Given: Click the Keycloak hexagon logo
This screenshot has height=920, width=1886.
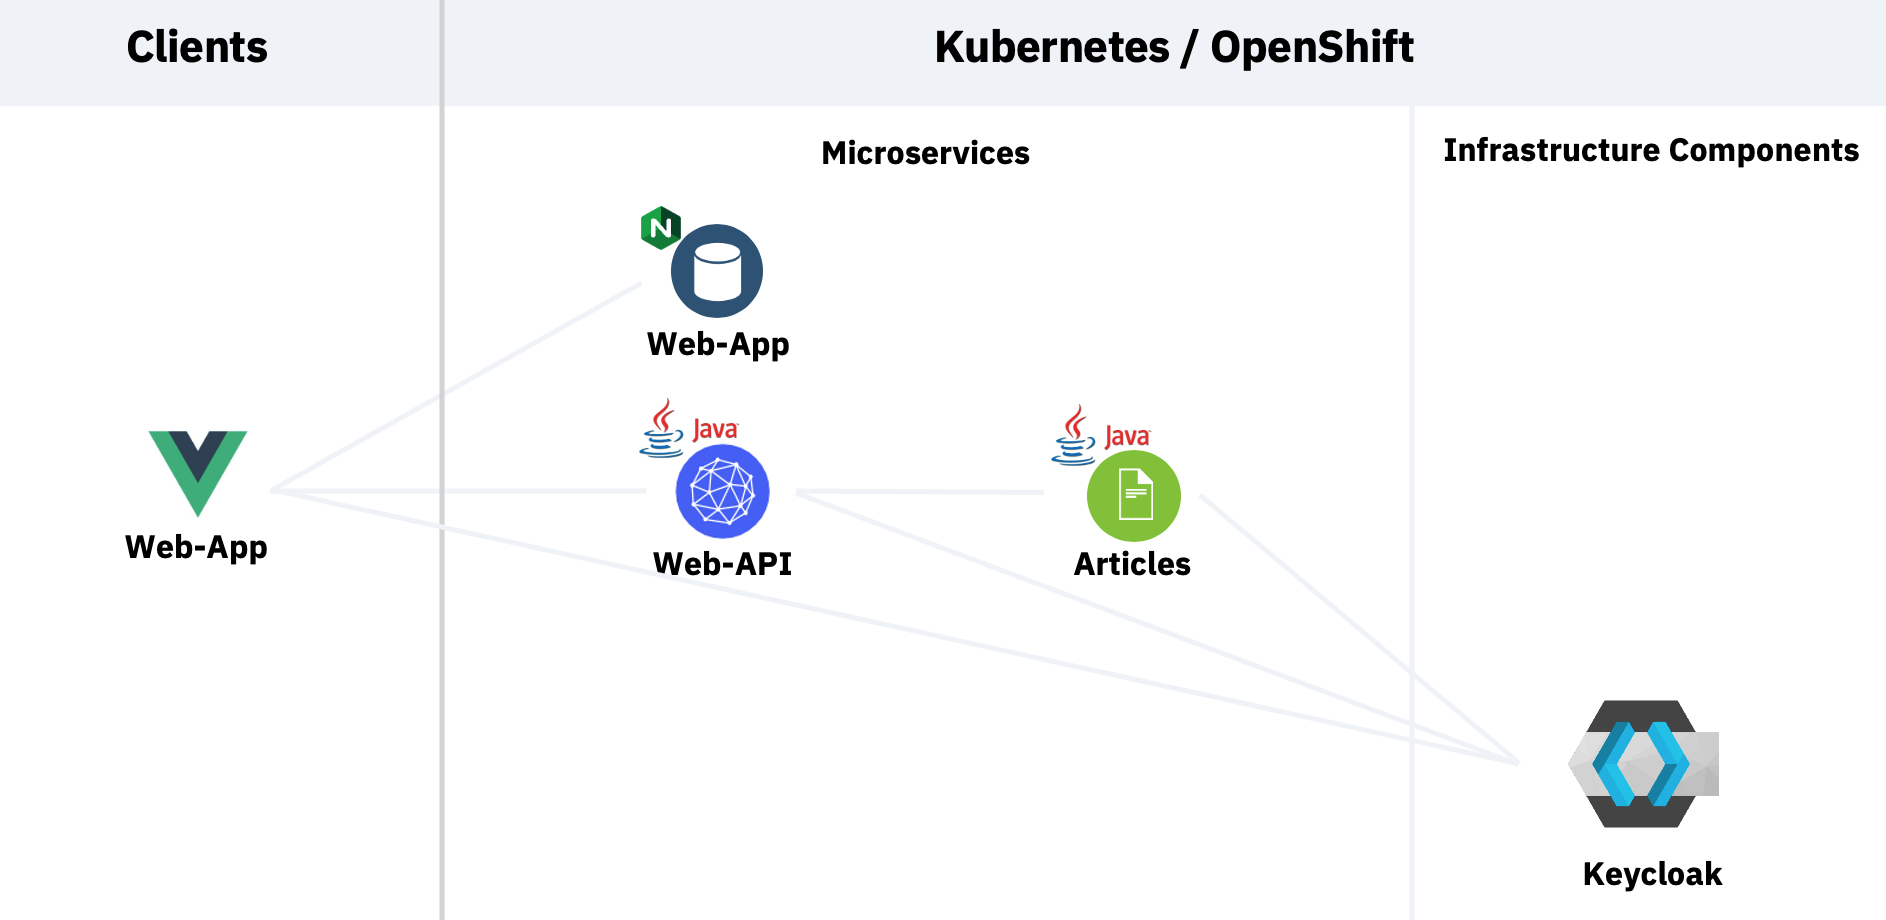Looking at the screenshot, I should click(x=1643, y=764).
